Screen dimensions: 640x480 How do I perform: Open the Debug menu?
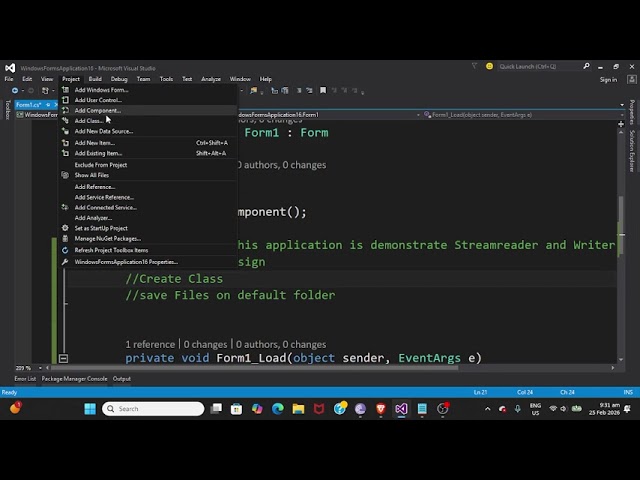pos(119,79)
